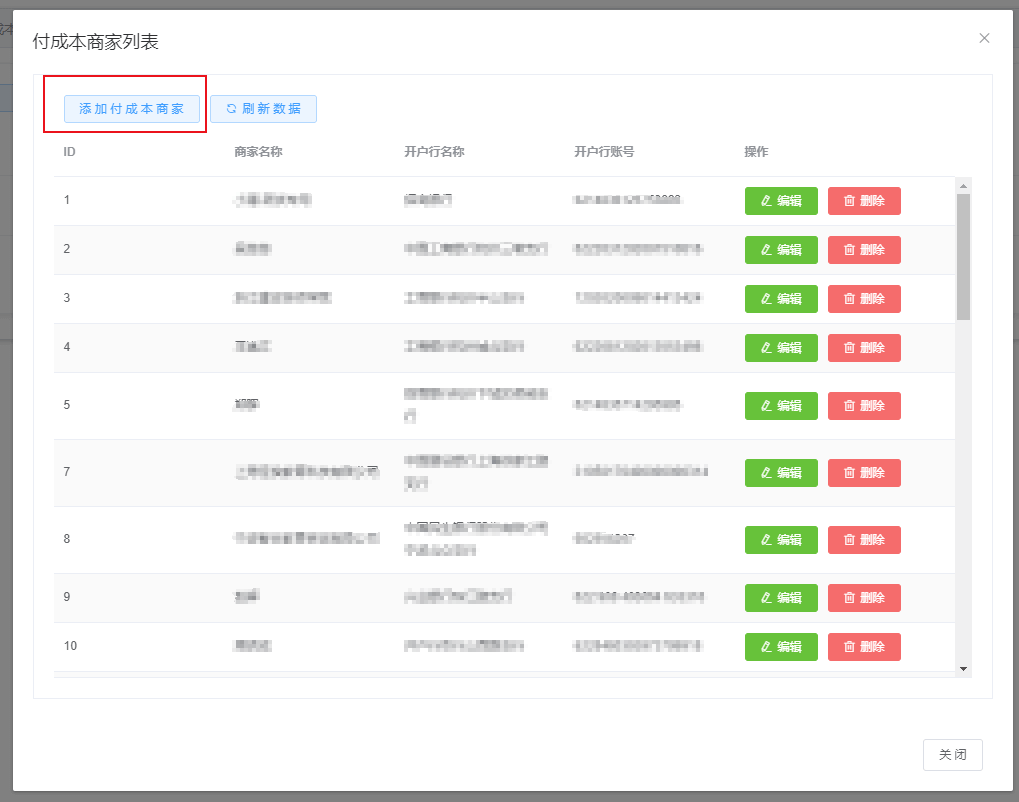Image resolution: width=1019 pixels, height=802 pixels.
Task: Edit merchant row with ID 1
Action: [x=781, y=201]
